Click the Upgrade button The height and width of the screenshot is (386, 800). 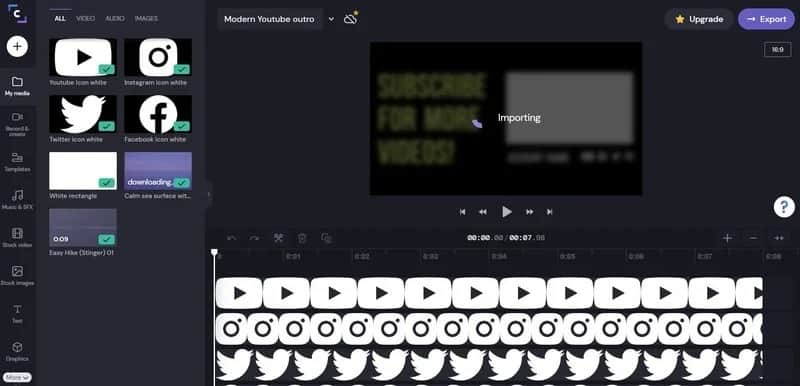click(699, 19)
